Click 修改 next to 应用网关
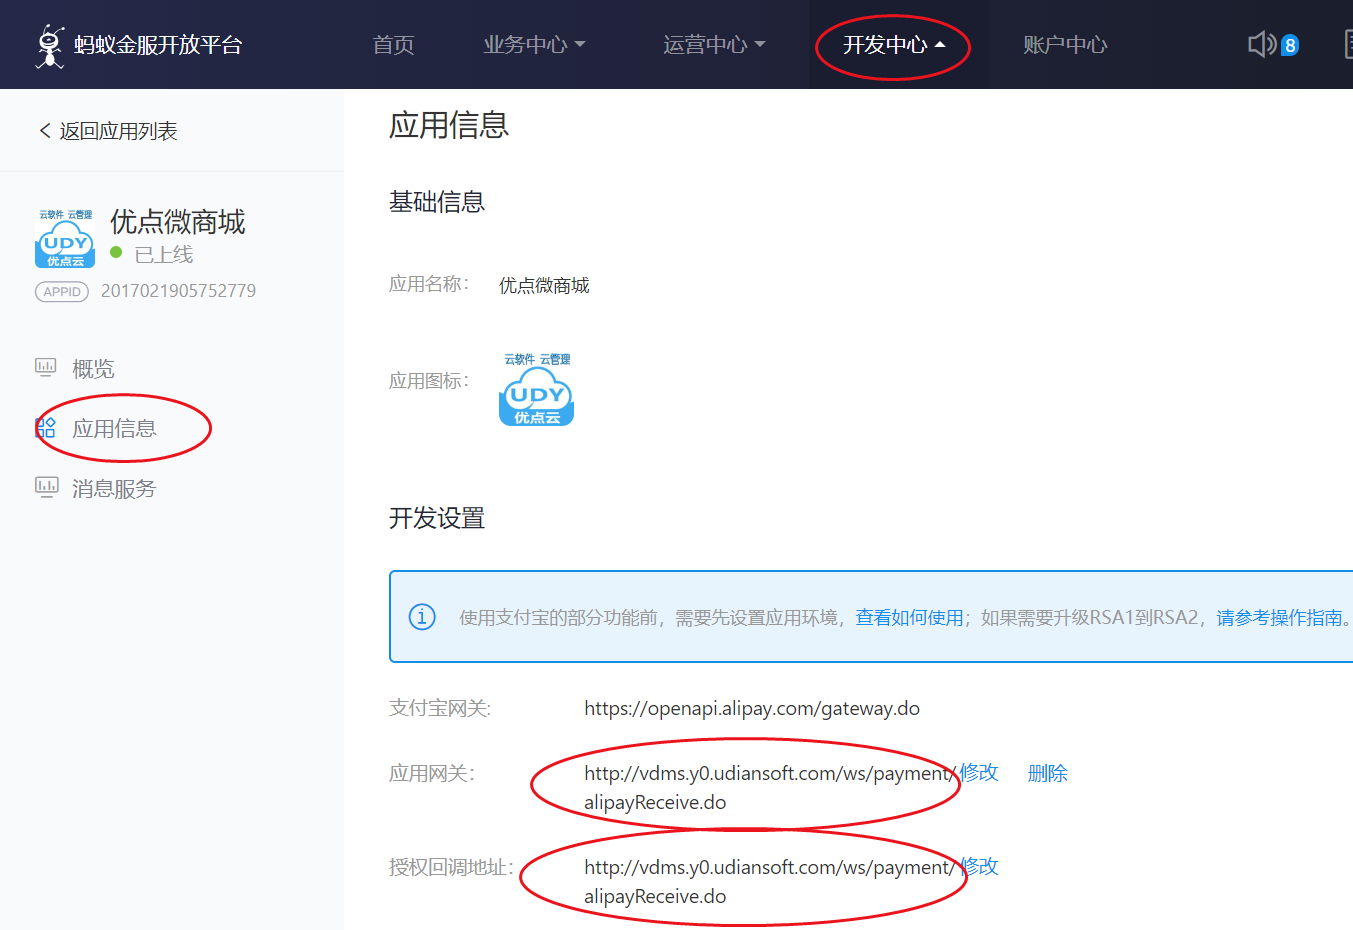Viewport: 1353px width, 930px height. [x=979, y=773]
